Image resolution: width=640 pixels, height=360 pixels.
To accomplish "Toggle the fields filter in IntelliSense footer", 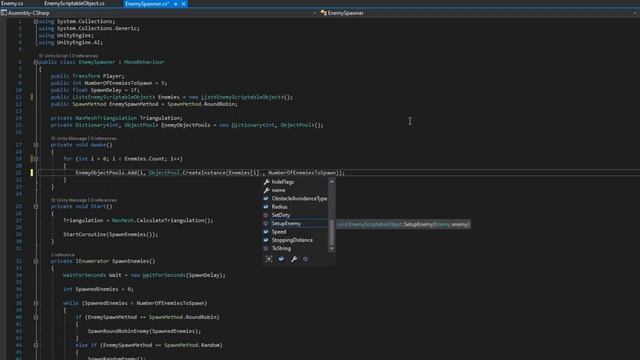I will click(281, 259).
